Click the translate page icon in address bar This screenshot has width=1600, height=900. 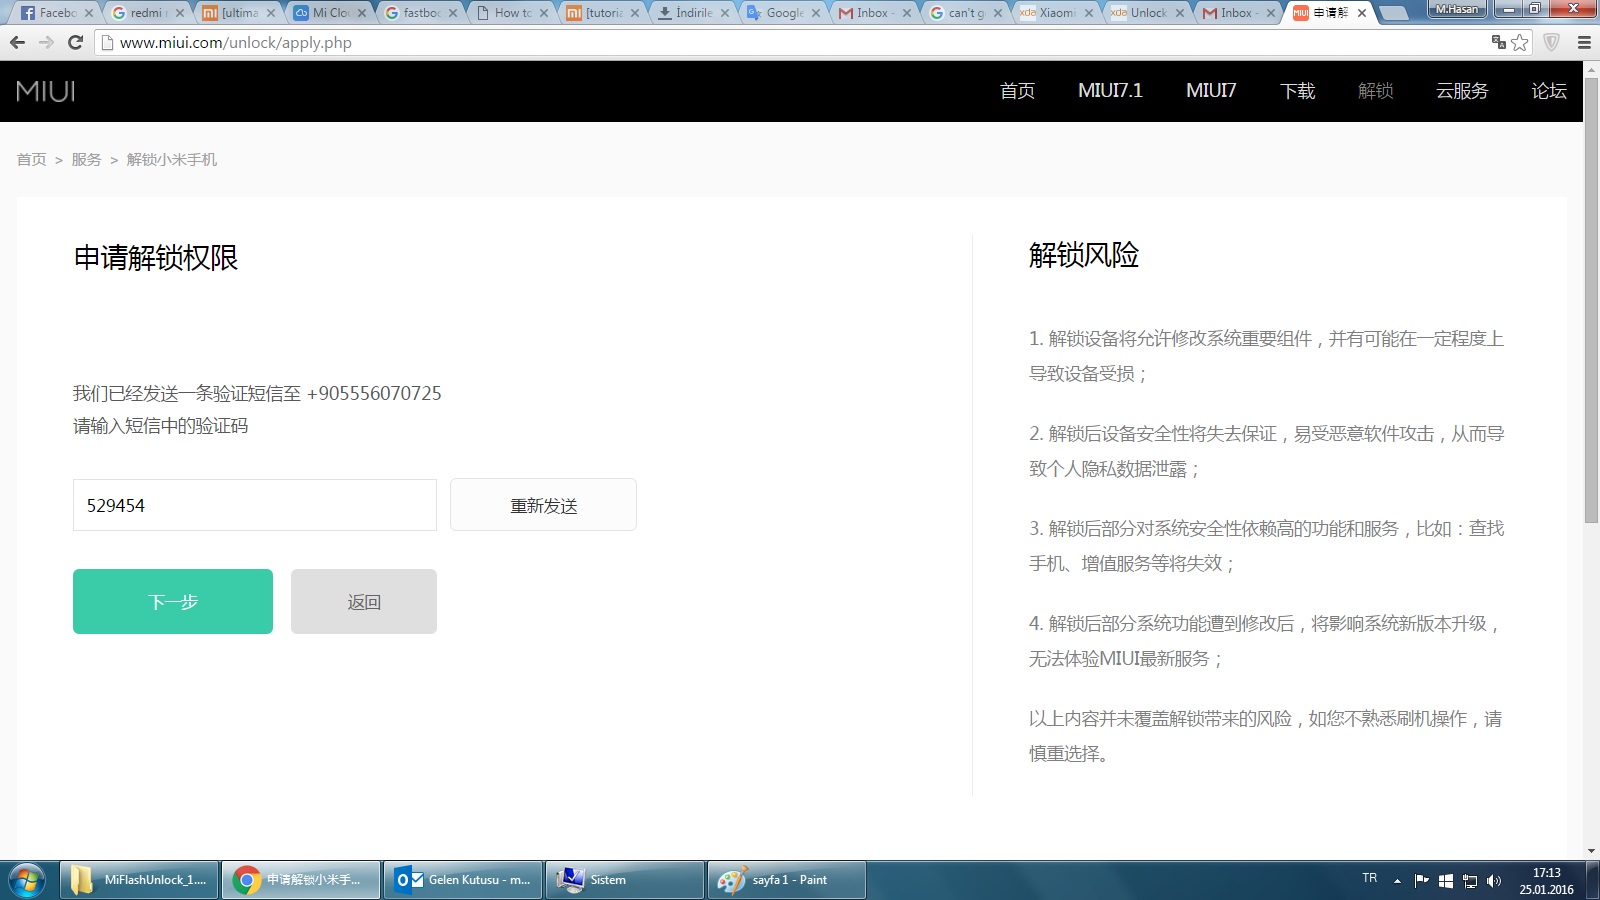1498,42
